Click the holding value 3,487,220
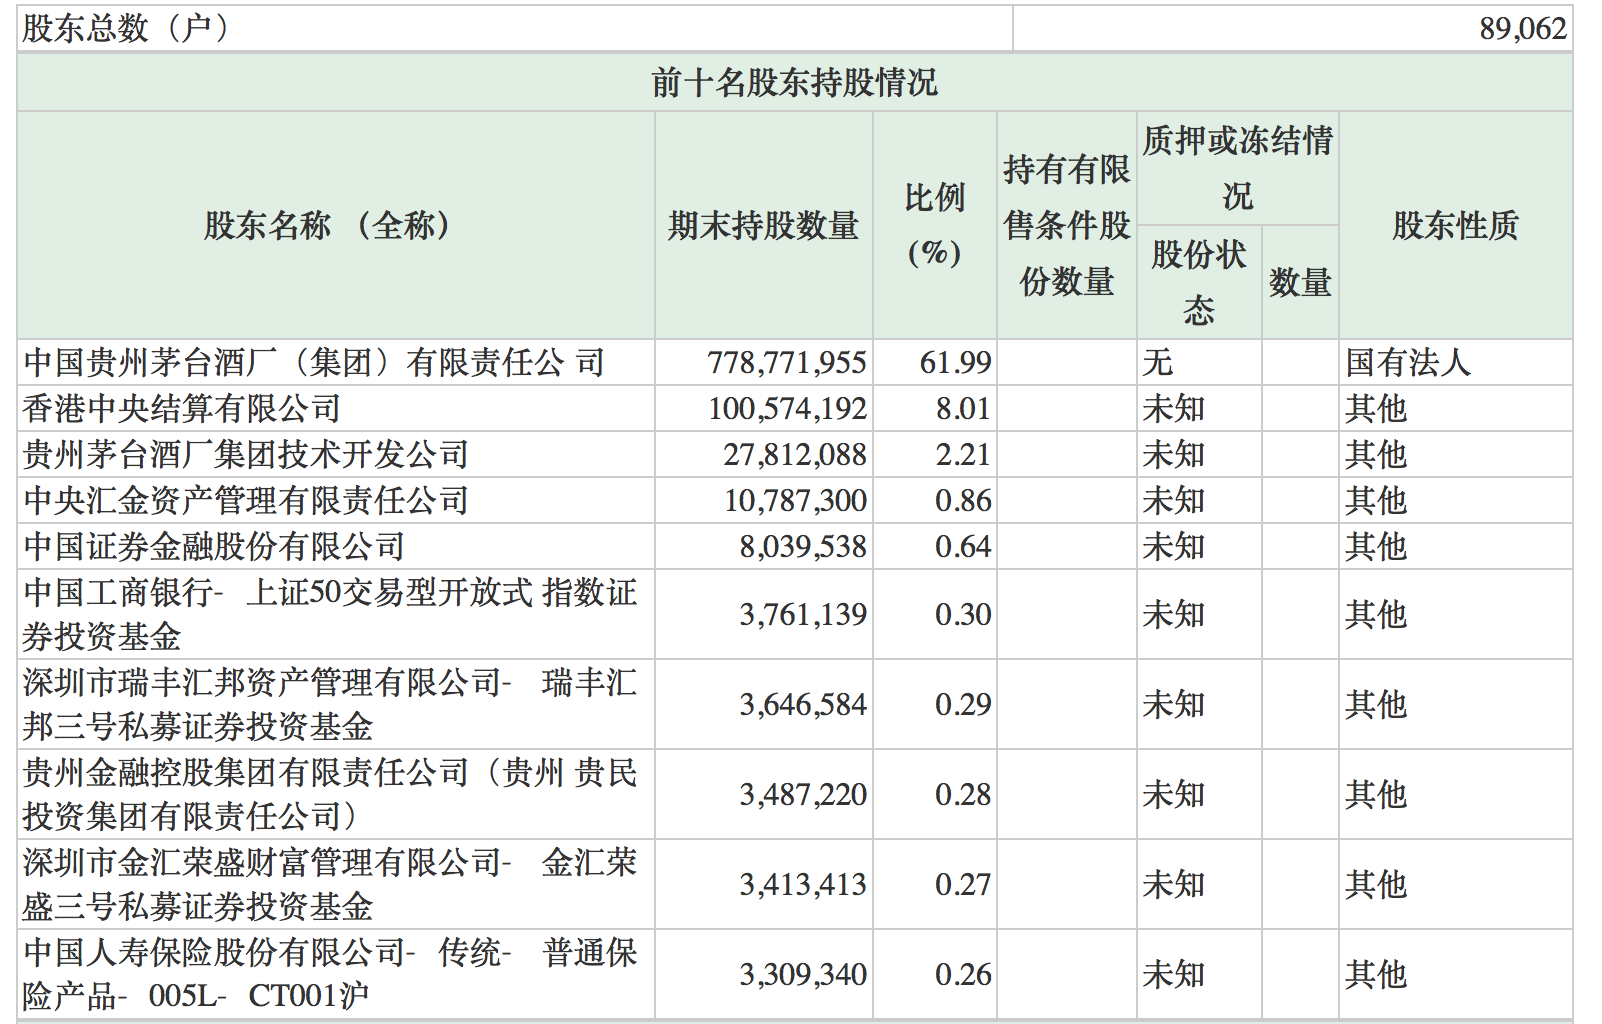 point(803,794)
